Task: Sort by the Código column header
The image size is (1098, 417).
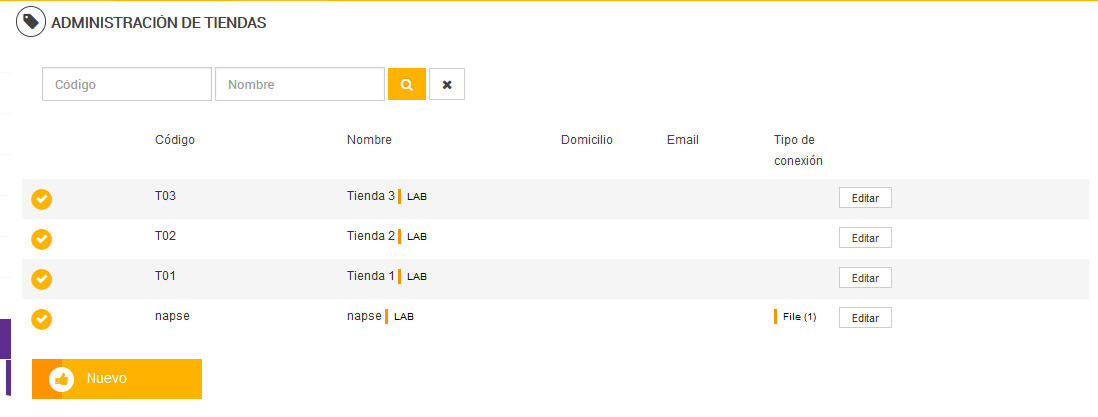Action: click(175, 140)
